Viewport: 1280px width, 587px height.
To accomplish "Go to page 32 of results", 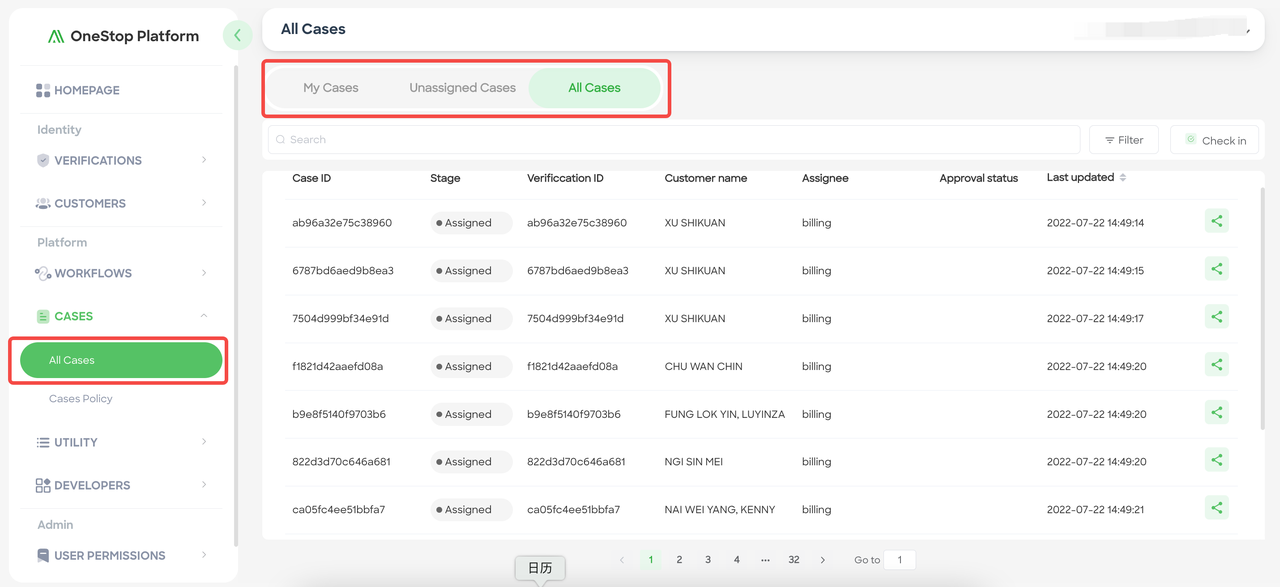I will [793, 559].
